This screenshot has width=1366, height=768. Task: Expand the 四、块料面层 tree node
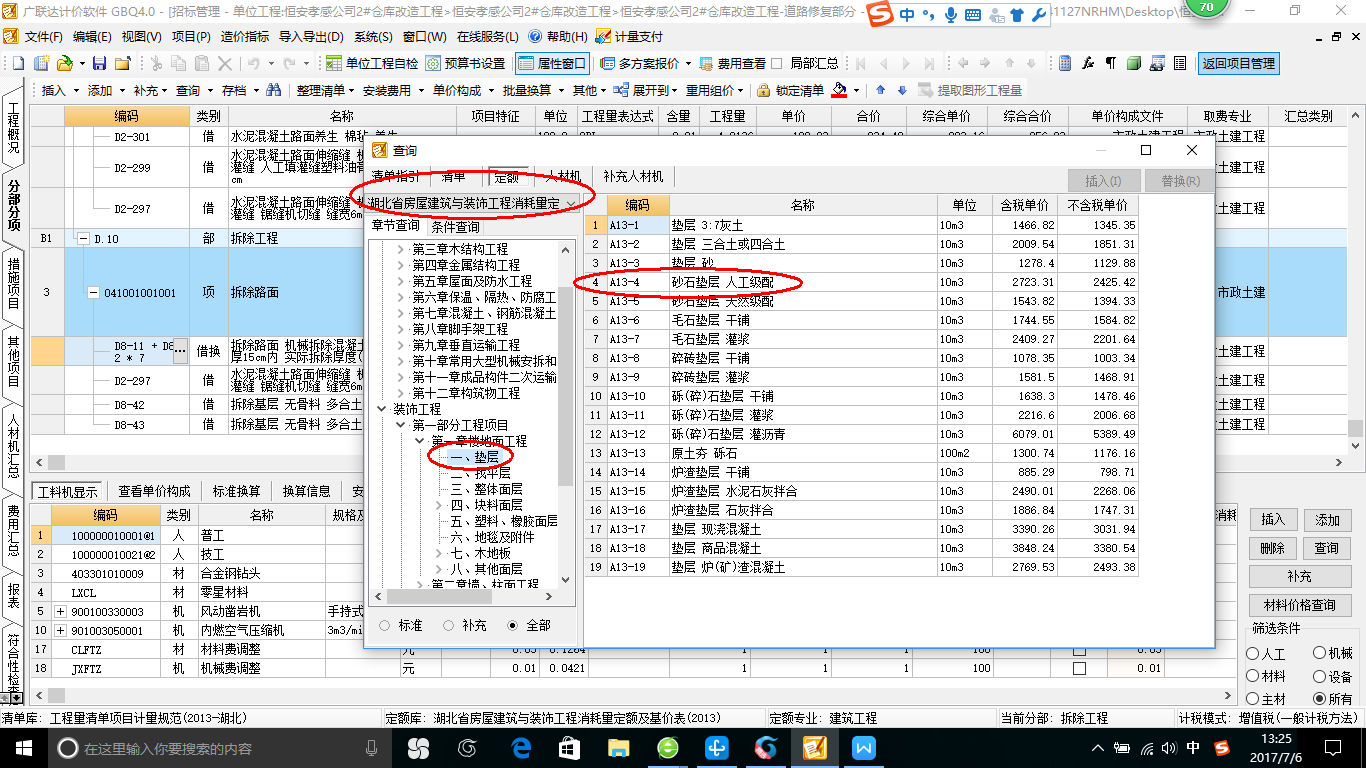click(440, 505)
